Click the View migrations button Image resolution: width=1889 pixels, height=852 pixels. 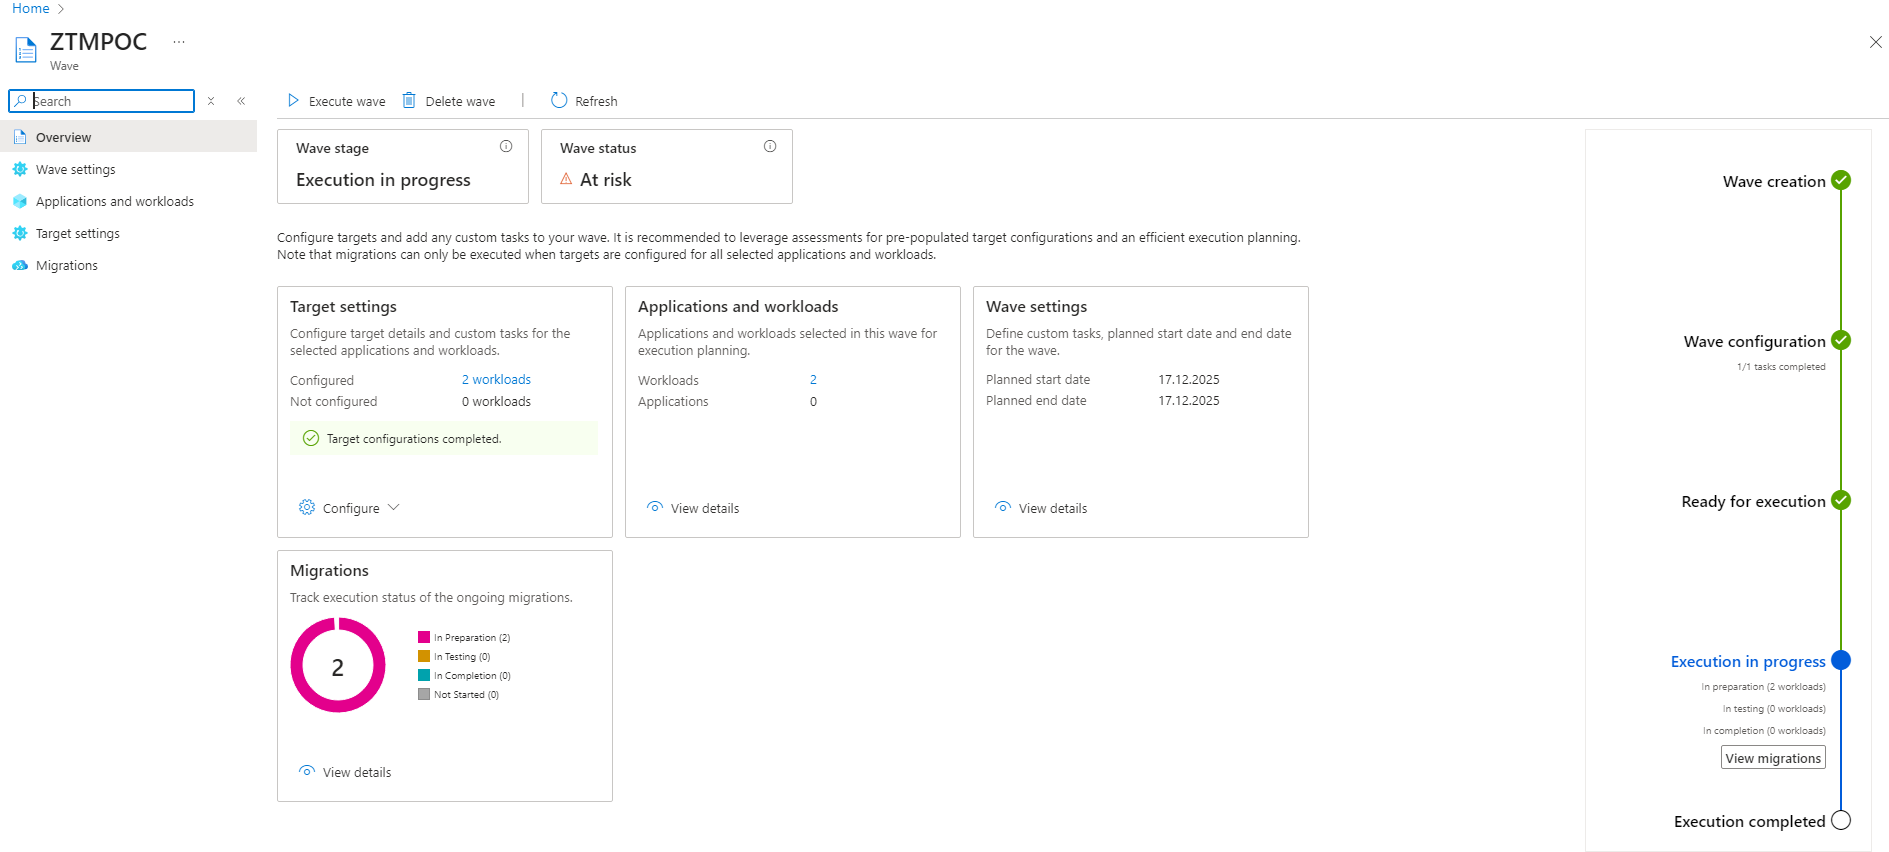coord(1772,758)
